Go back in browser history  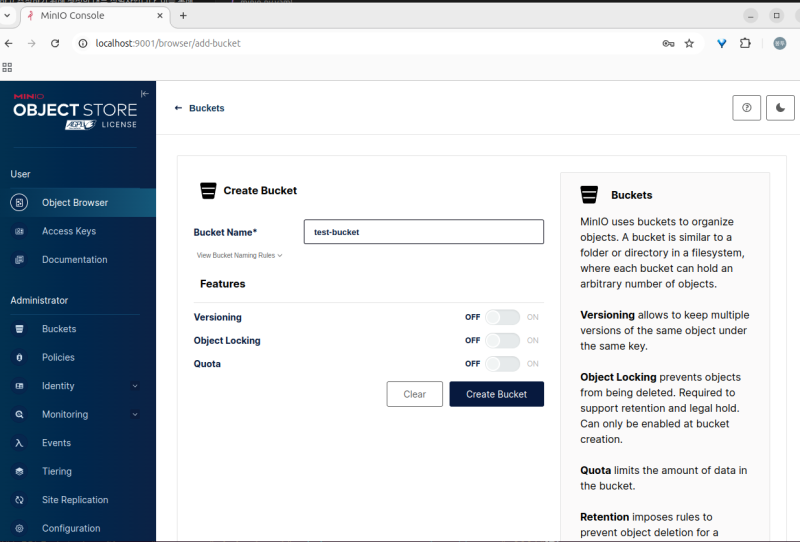pyautogui.click(x=9, y=43)
